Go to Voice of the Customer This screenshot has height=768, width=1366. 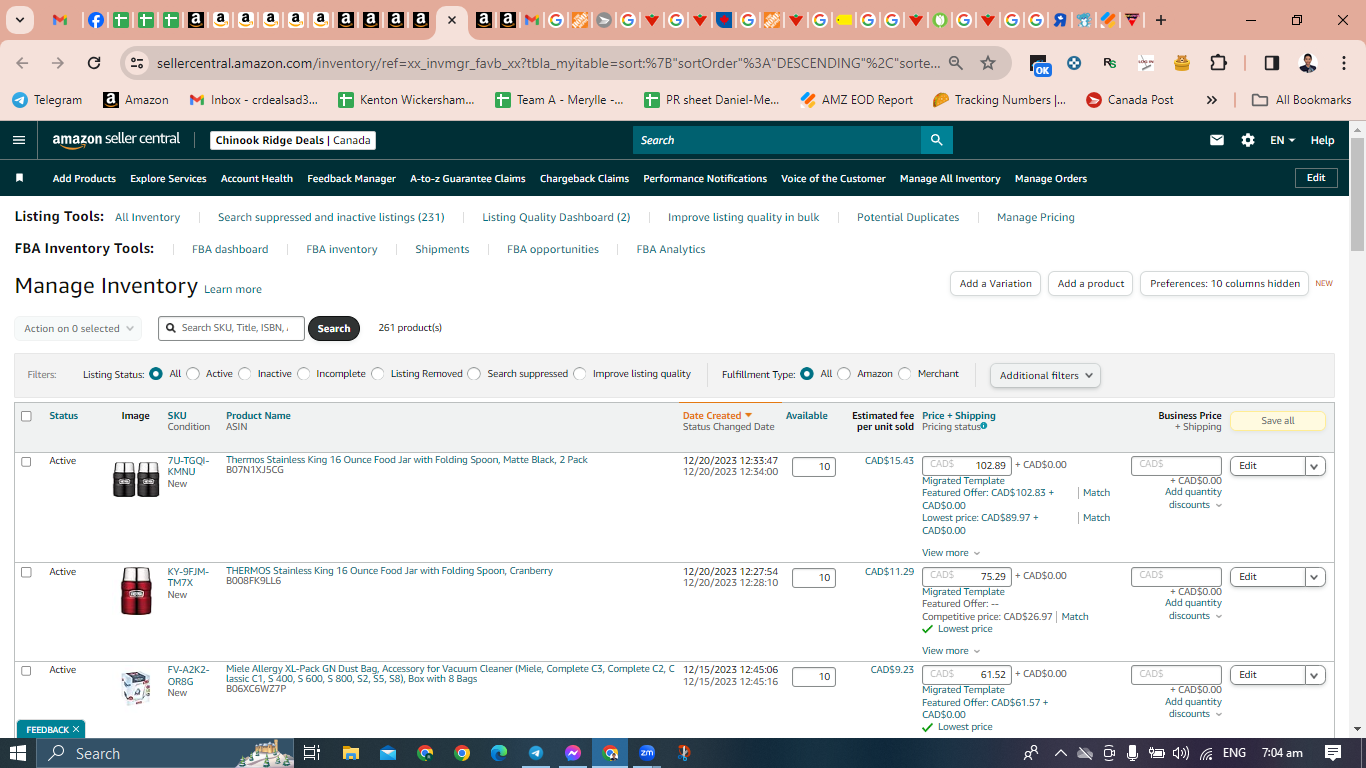833,179
